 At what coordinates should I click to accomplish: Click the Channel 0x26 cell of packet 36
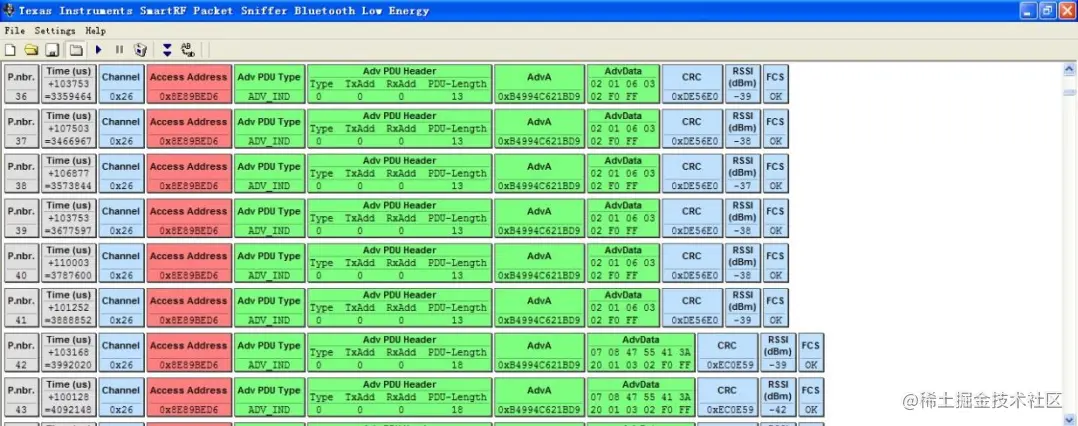tap(121, 84)
